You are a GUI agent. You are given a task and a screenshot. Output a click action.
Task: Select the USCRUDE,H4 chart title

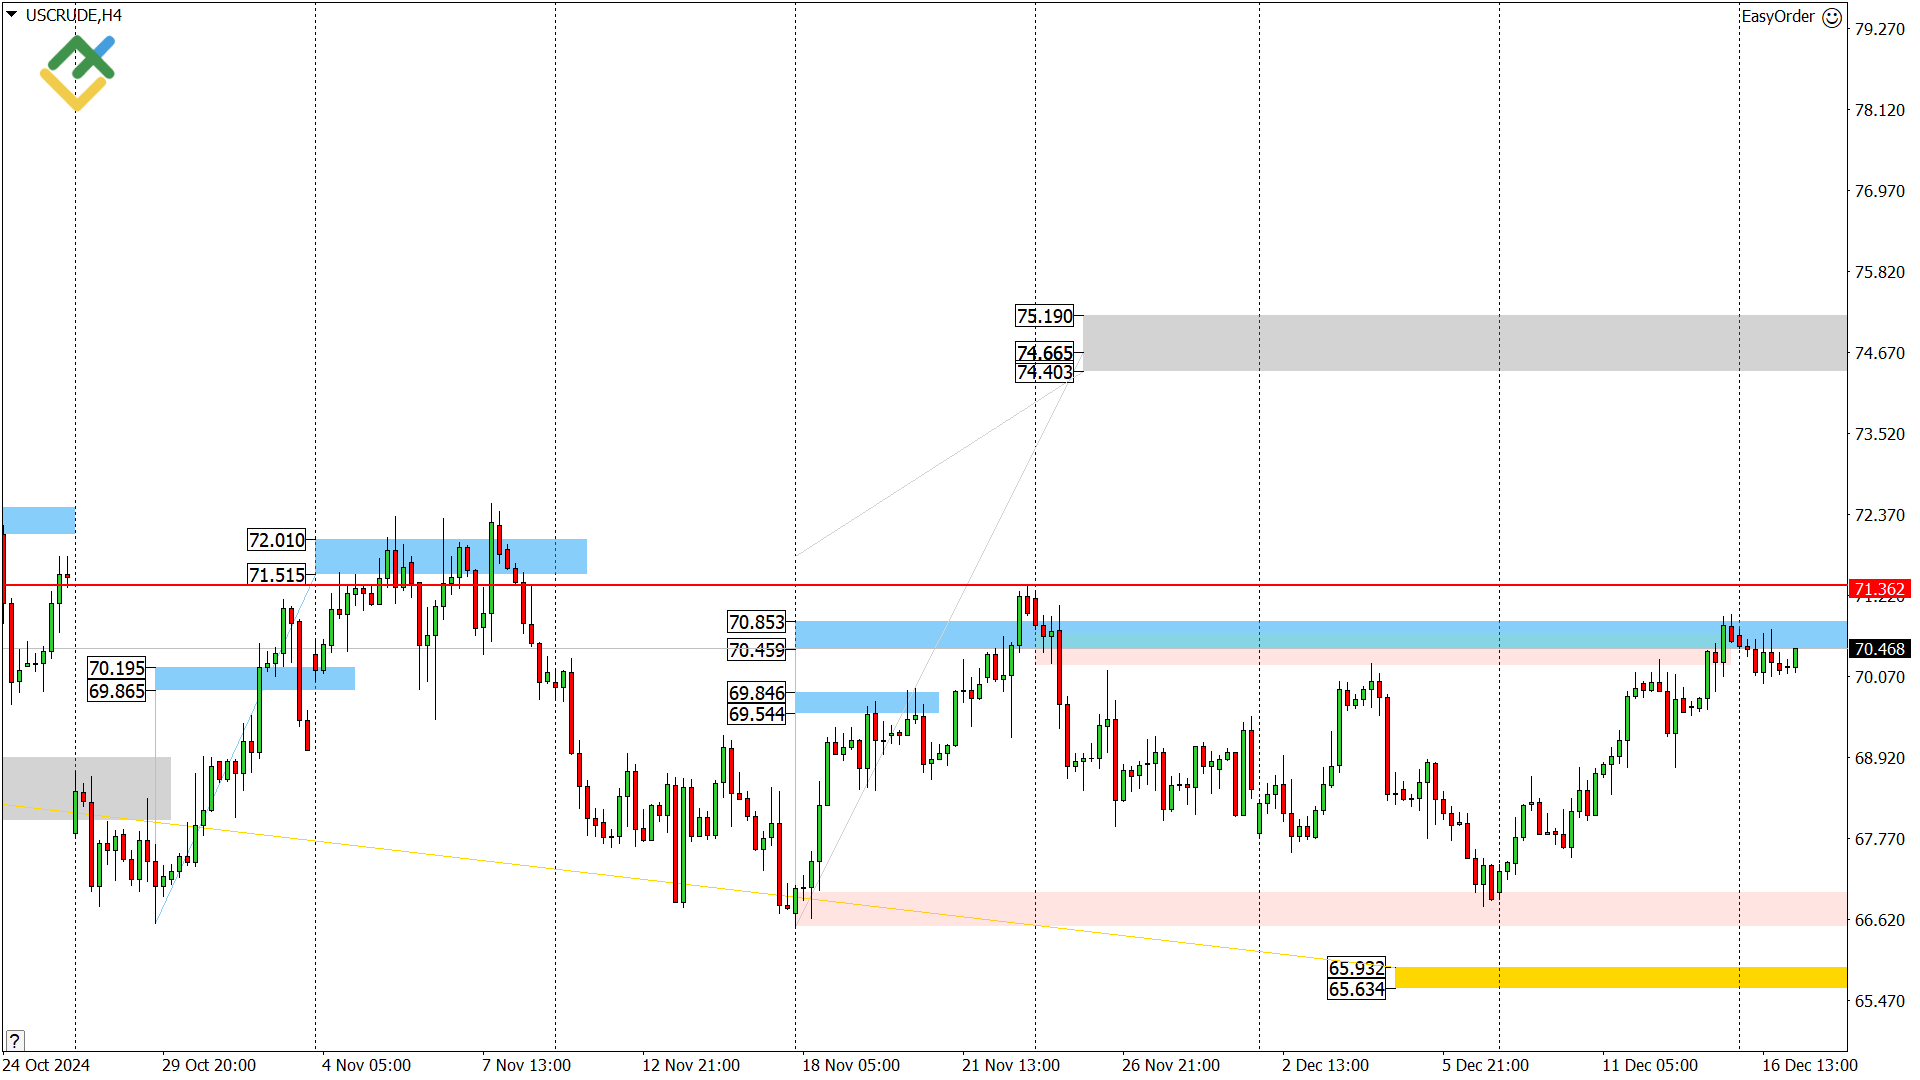tap(73, 15)
